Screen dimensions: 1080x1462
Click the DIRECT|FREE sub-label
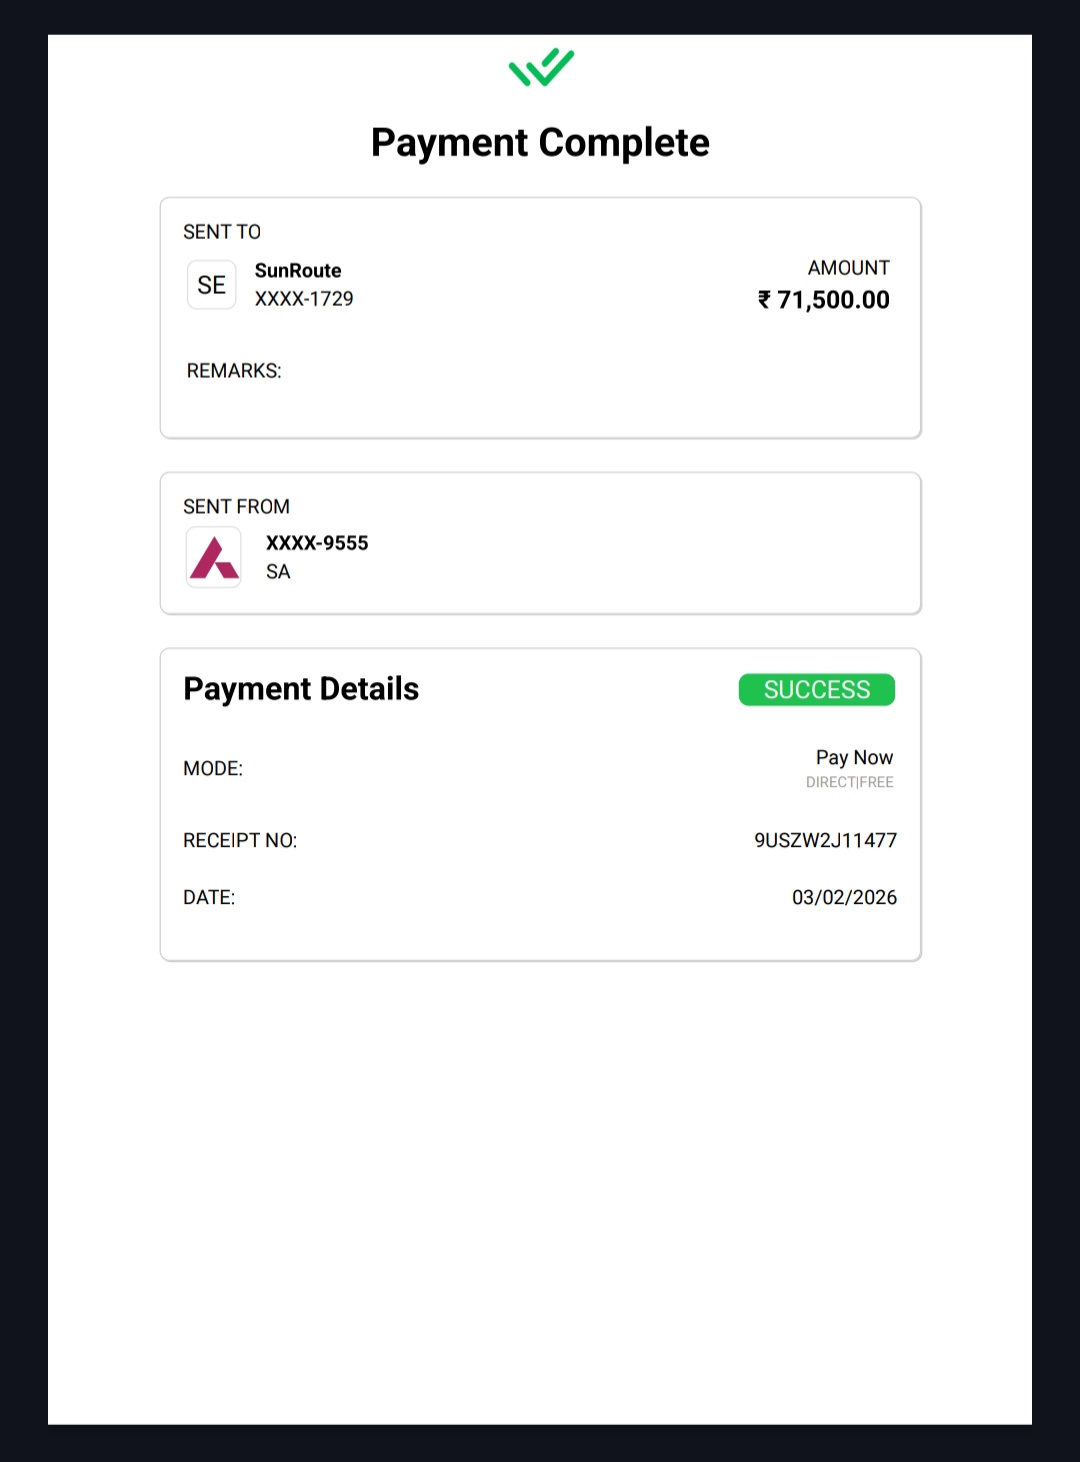[x=850, y=782]
